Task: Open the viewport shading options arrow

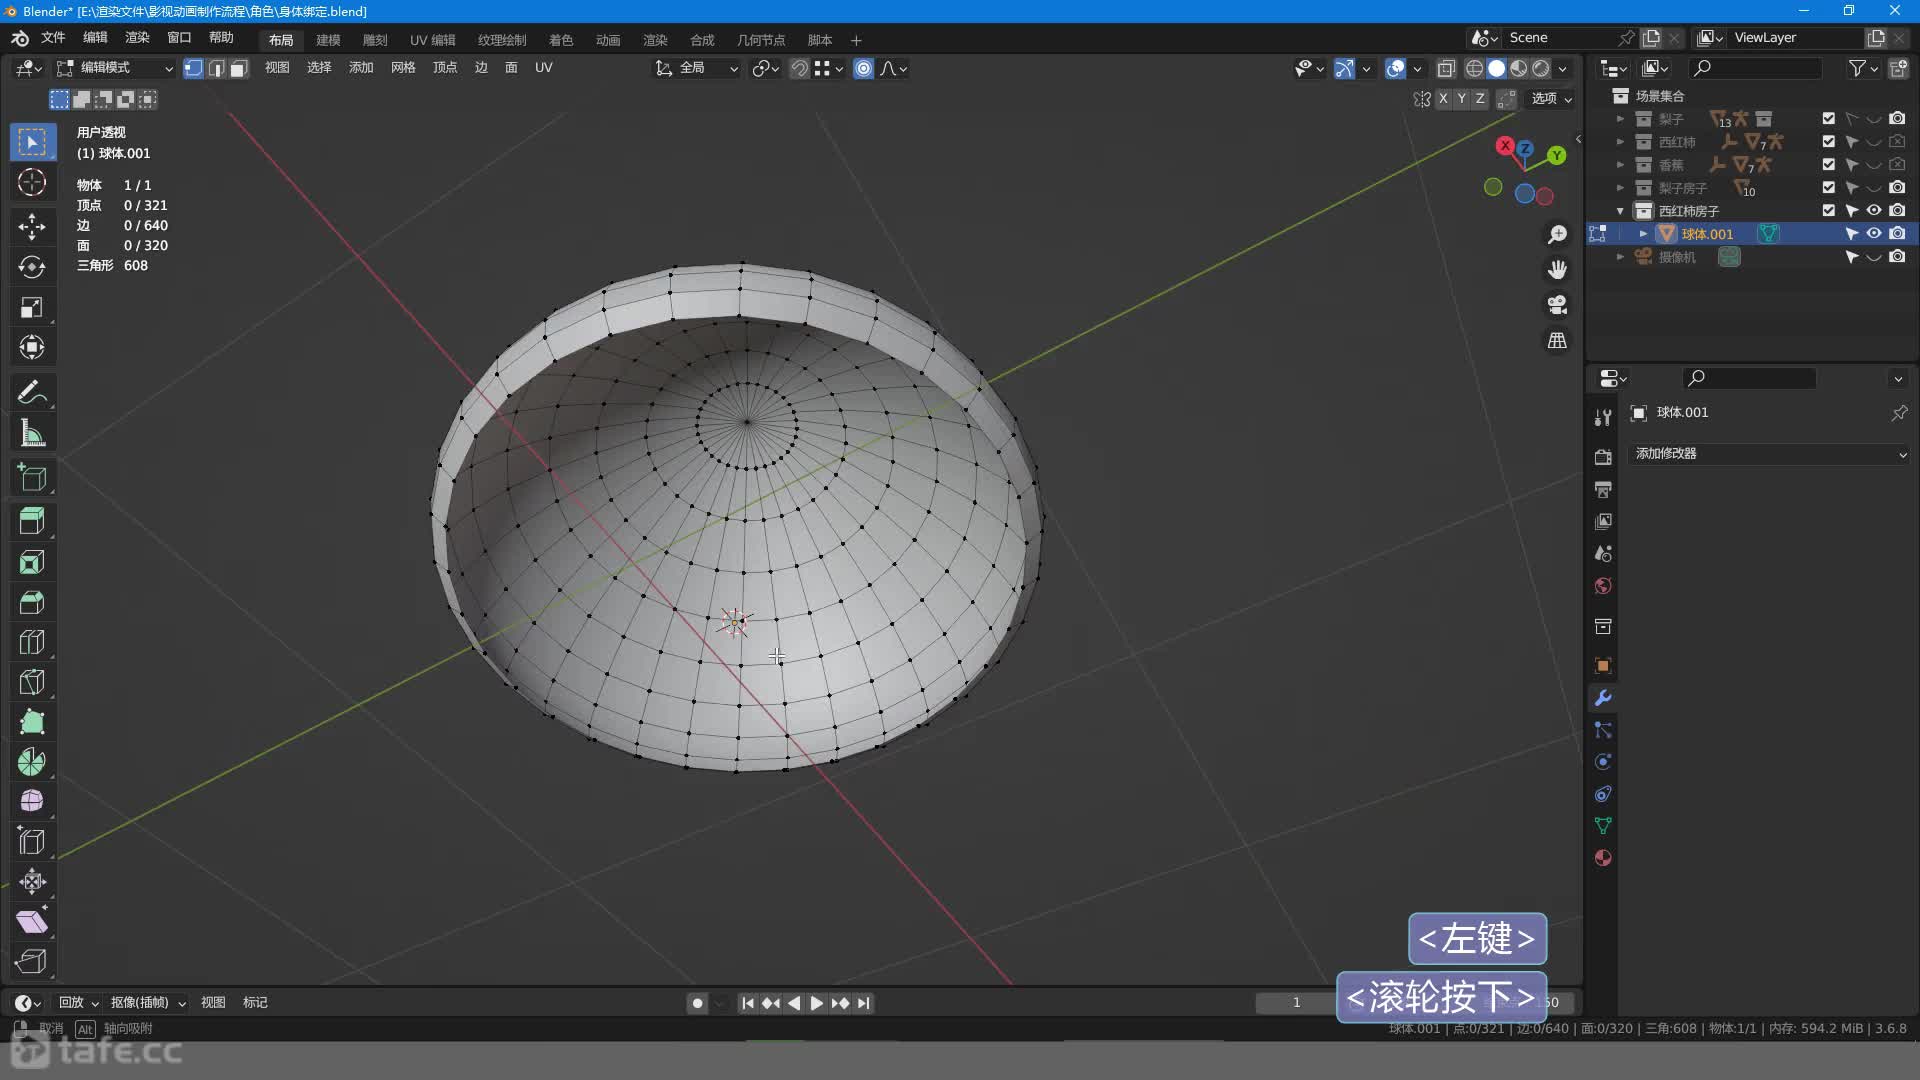Action: click(x=1563, y=69)
